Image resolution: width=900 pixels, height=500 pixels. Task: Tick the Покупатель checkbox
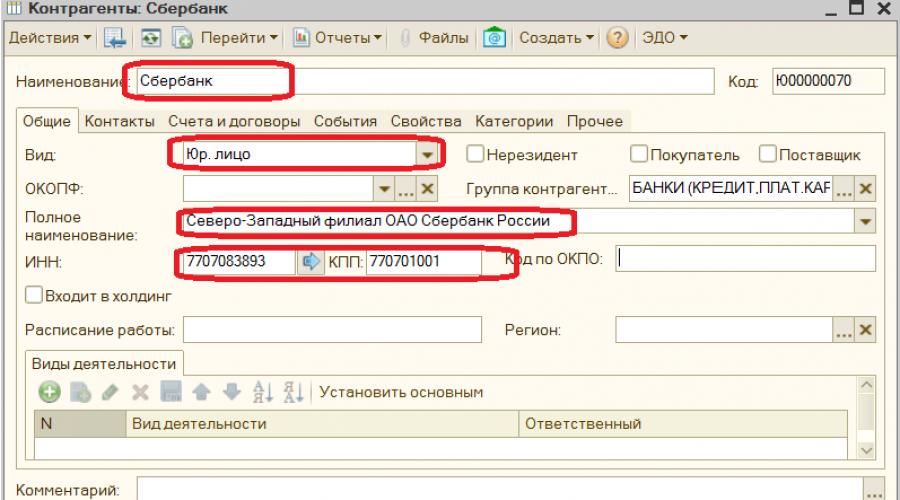click(x=639, y=155)
